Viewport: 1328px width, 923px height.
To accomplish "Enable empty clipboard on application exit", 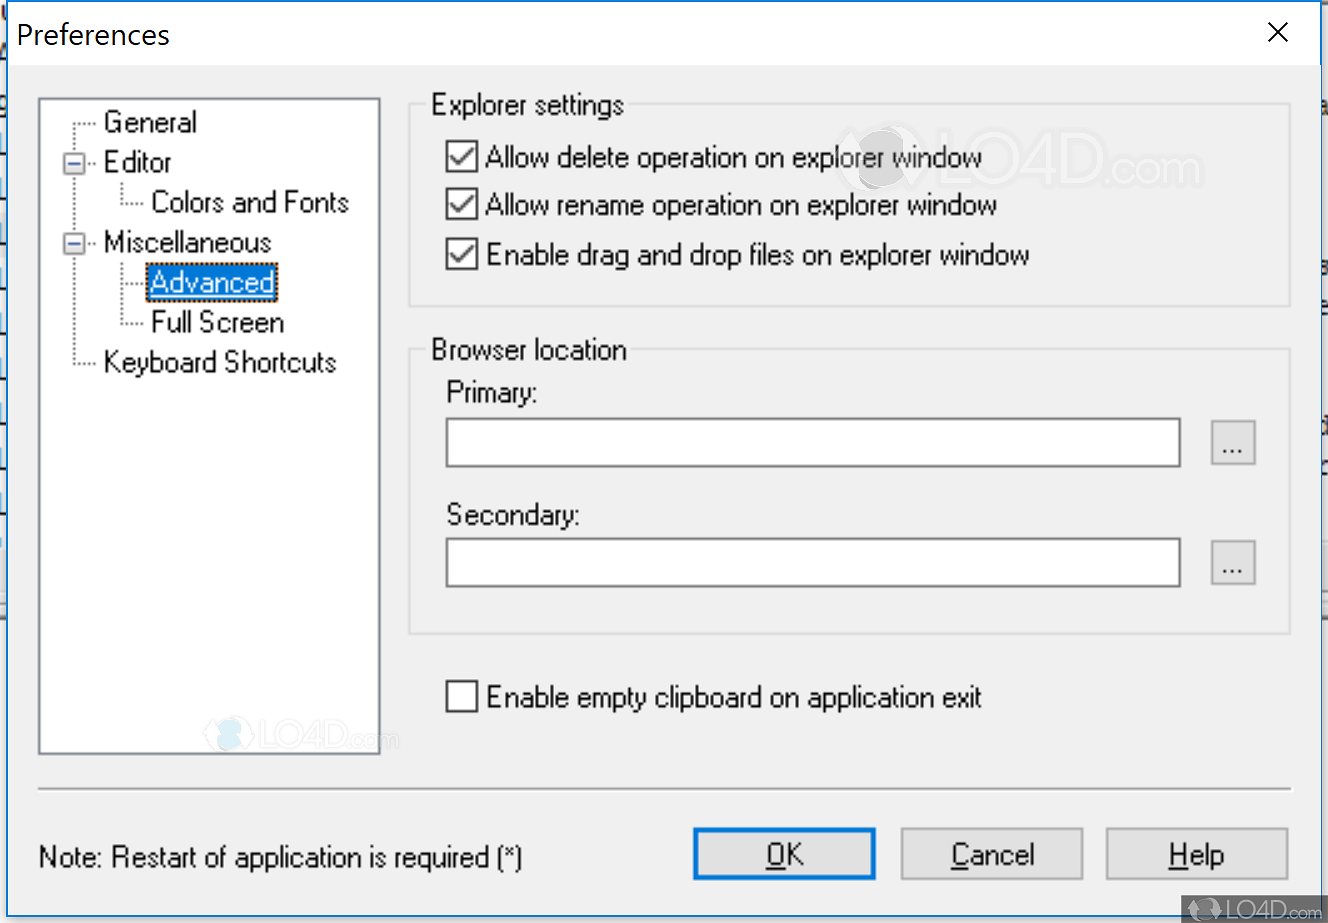I will (x=460, y=696).
